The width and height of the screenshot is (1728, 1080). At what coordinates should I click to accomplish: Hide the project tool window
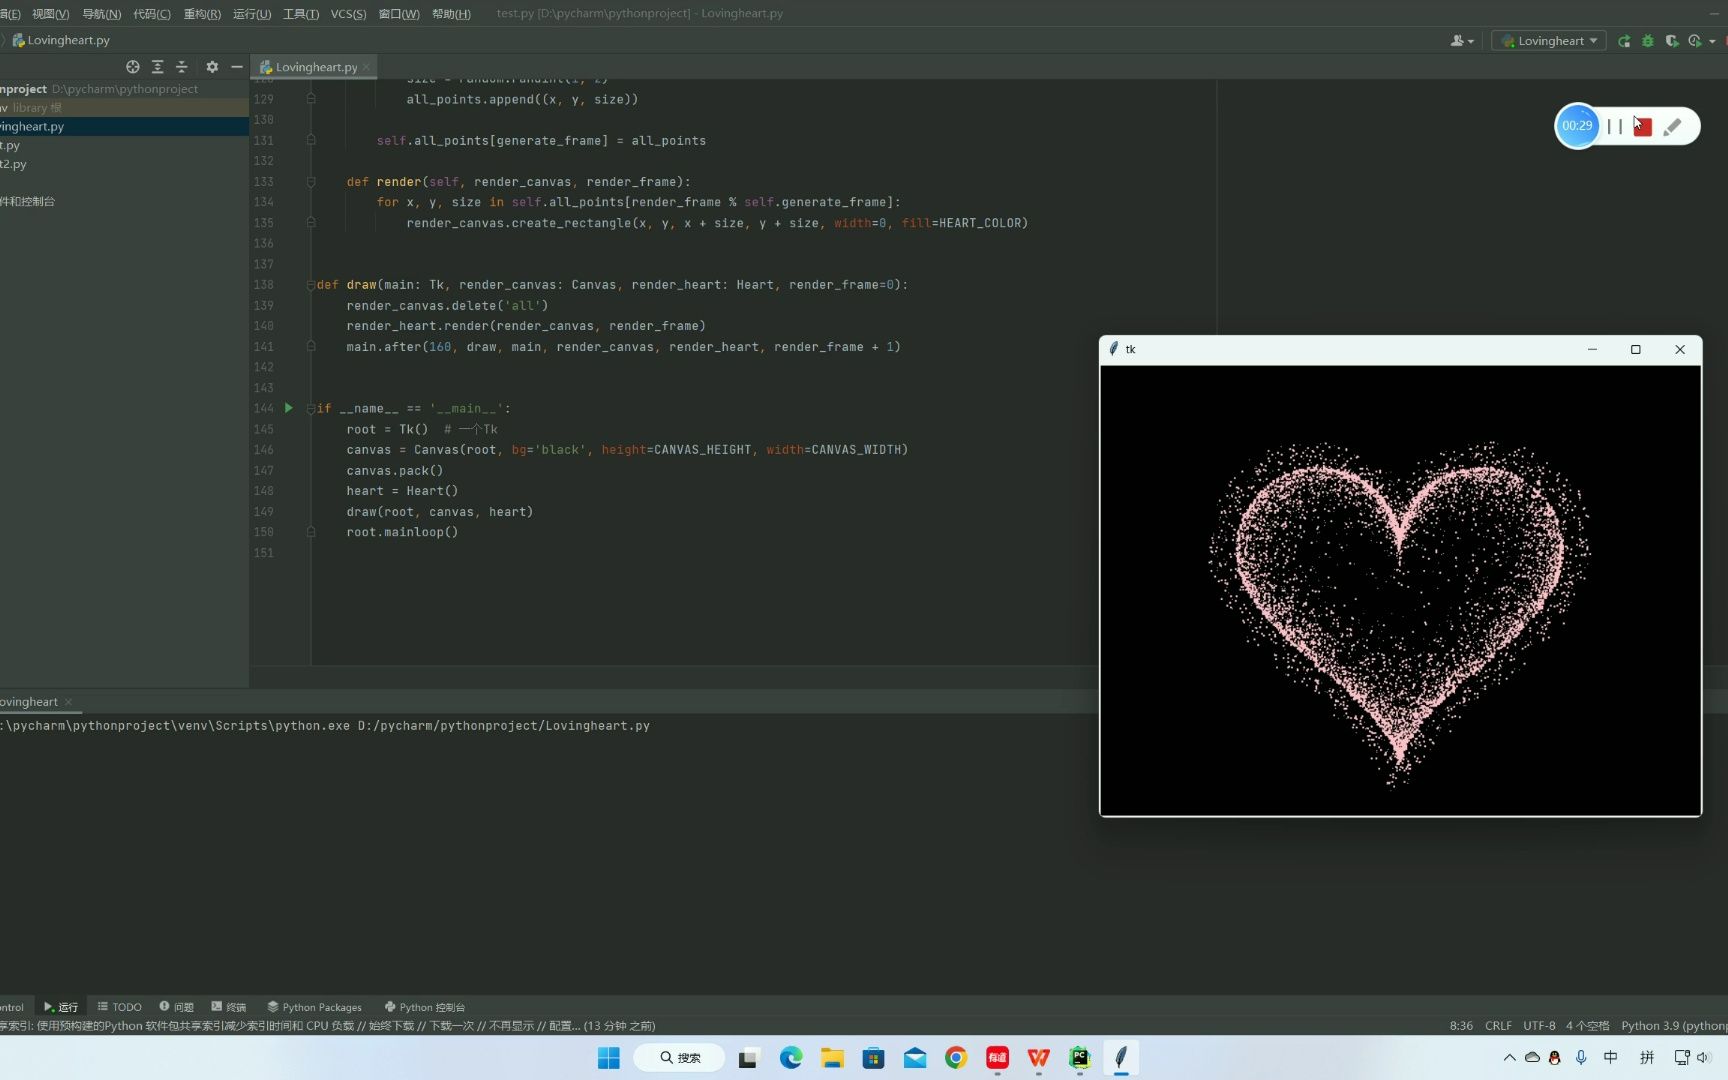pyautogui.click(x=237, y=67)
